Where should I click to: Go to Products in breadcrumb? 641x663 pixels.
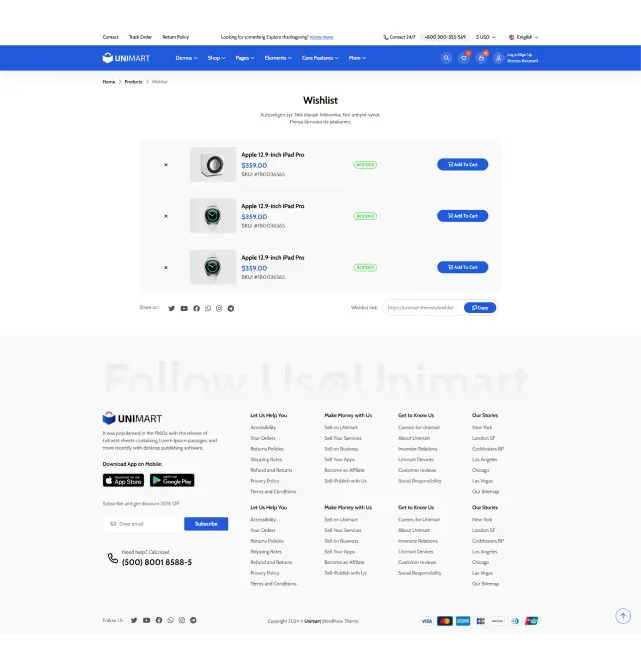click(133, 82)
